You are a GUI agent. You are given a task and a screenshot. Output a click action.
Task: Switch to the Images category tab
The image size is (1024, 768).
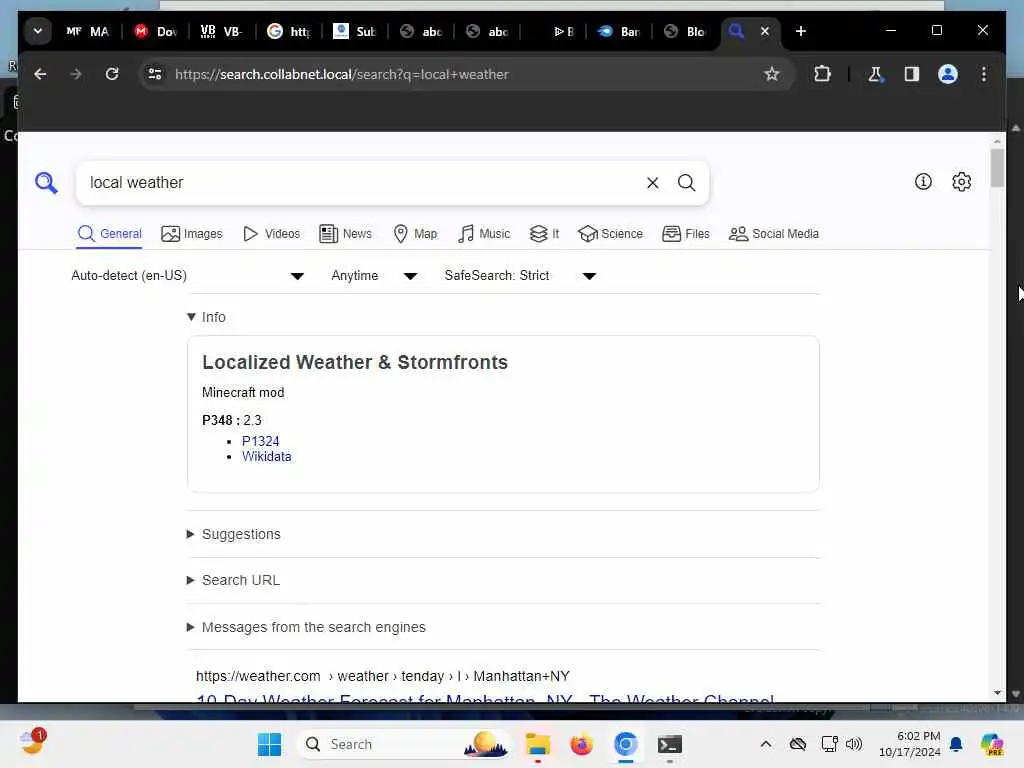pos(191,234)
